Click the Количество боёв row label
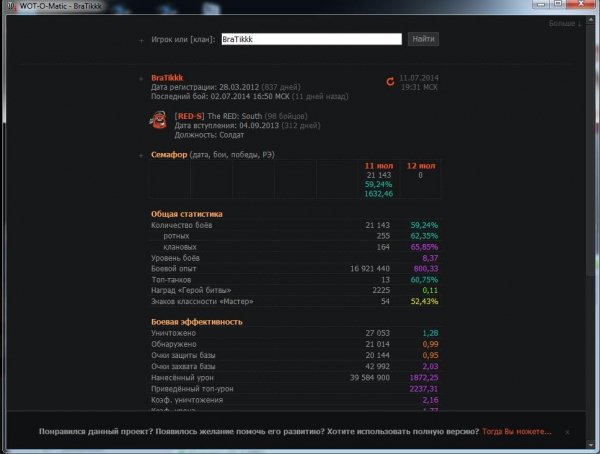 point(182,225)
